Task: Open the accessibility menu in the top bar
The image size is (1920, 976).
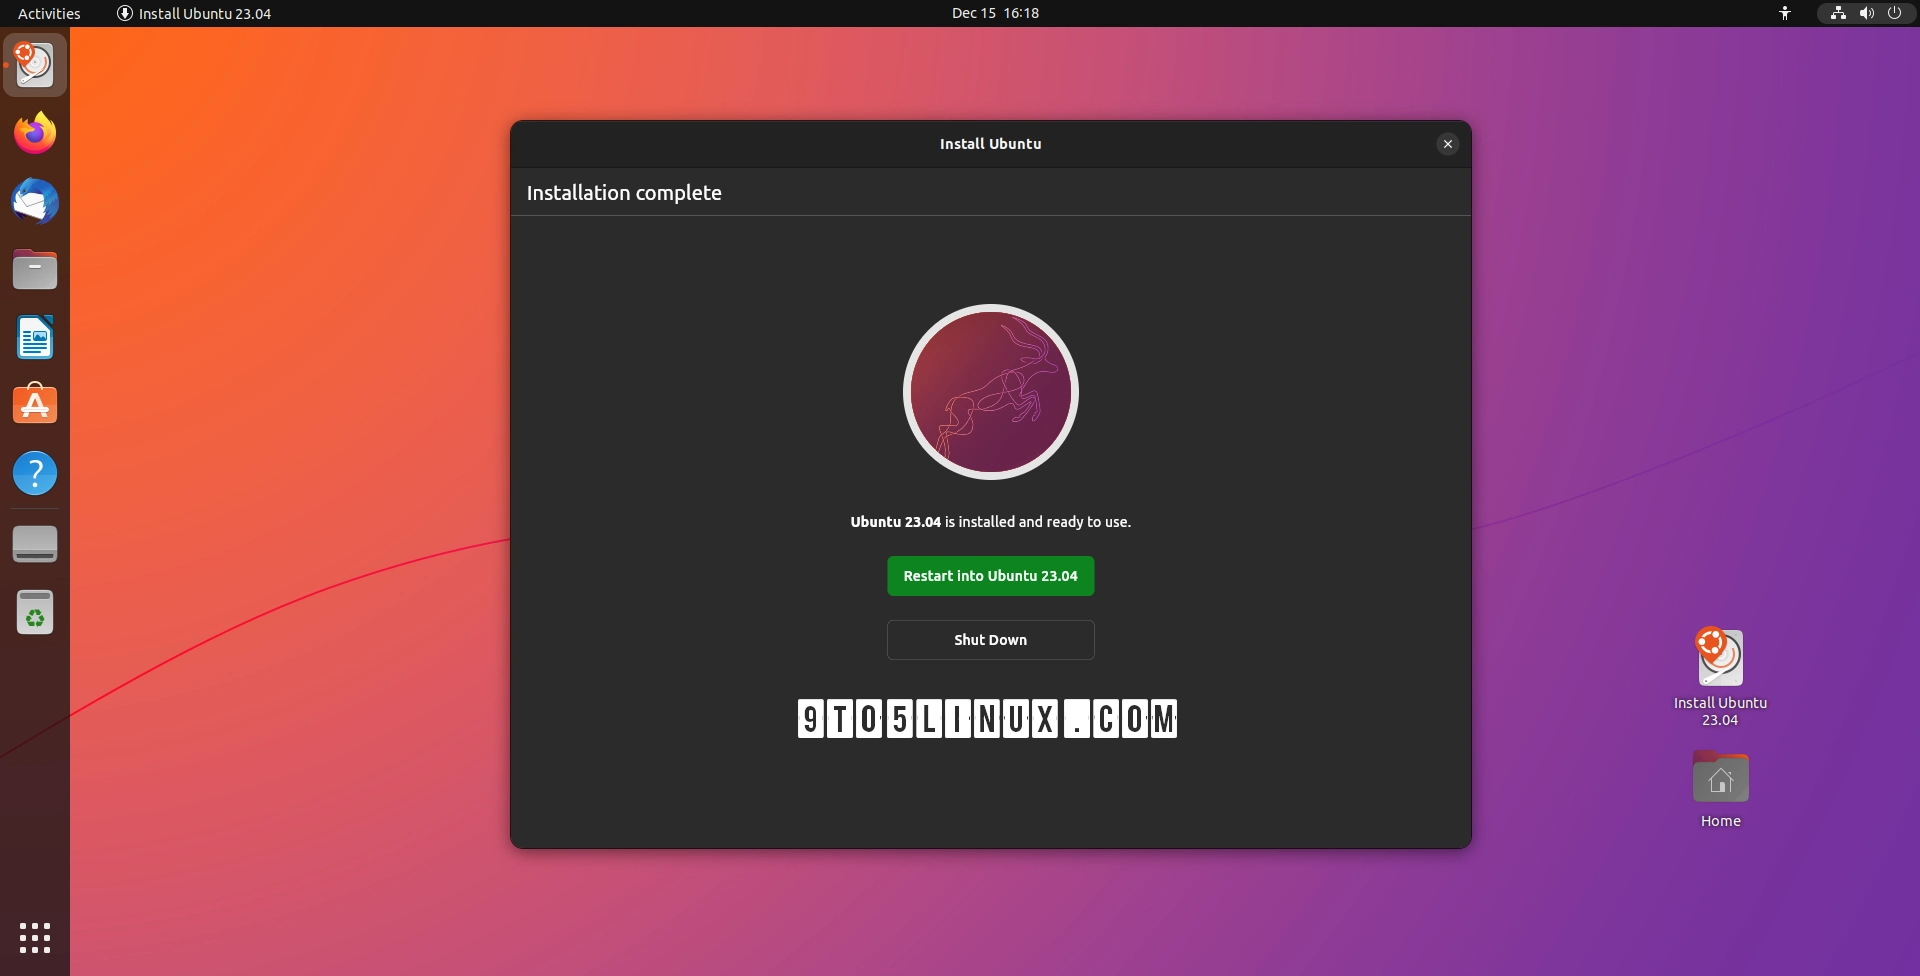Action: pyautogui.click(x=1785, y=13)
